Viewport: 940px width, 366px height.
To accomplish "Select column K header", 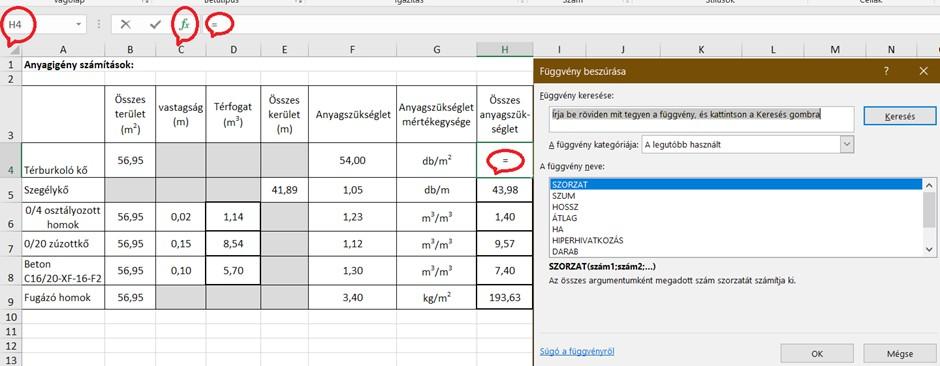I will click(x=701, y=50).
